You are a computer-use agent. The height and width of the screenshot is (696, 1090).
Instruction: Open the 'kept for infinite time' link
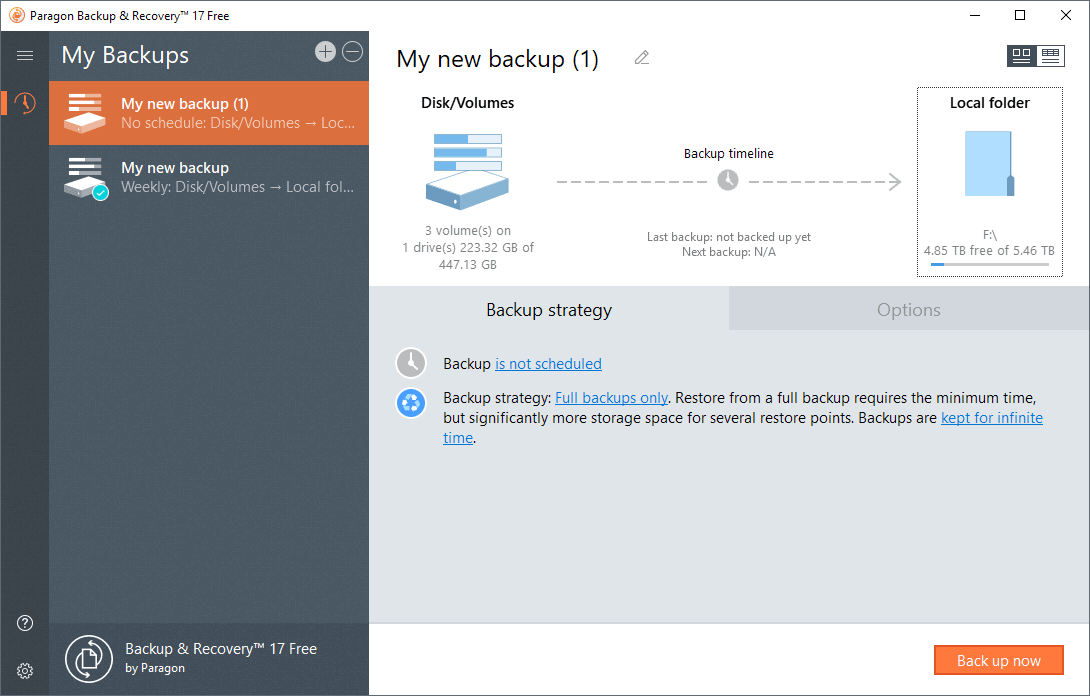(x=991, y=418)
